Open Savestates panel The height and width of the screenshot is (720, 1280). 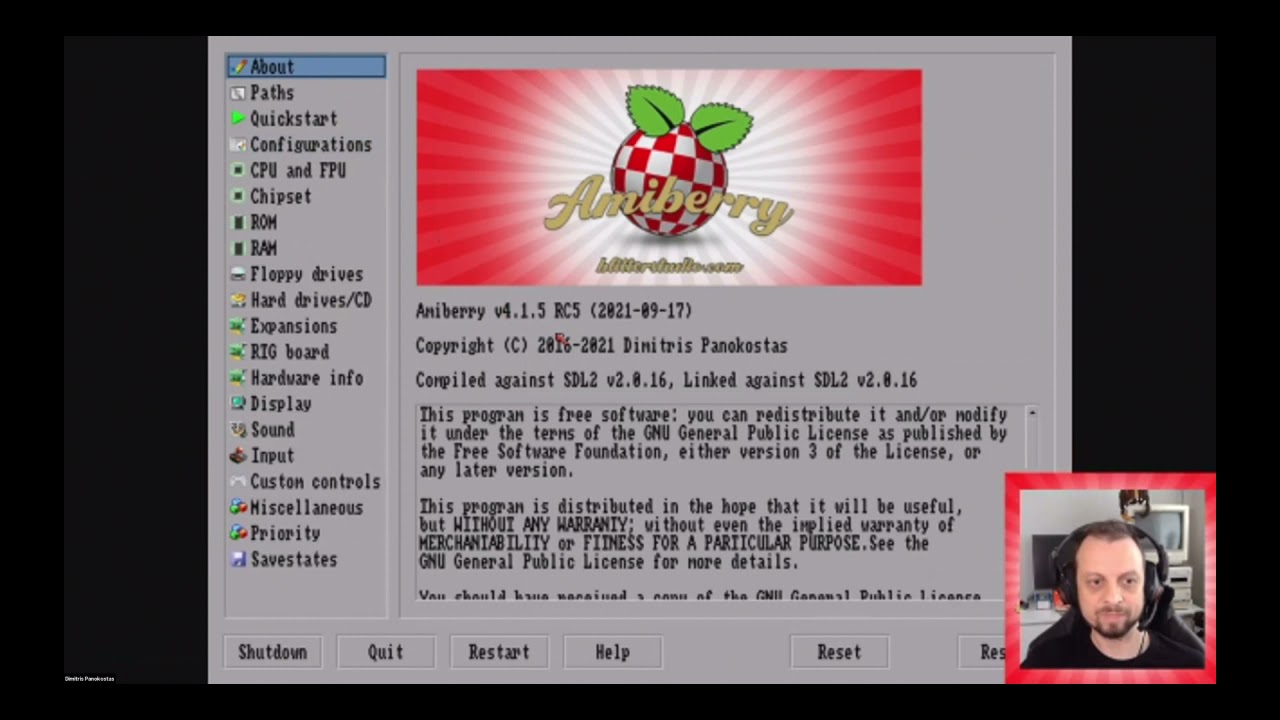[306, 560]
